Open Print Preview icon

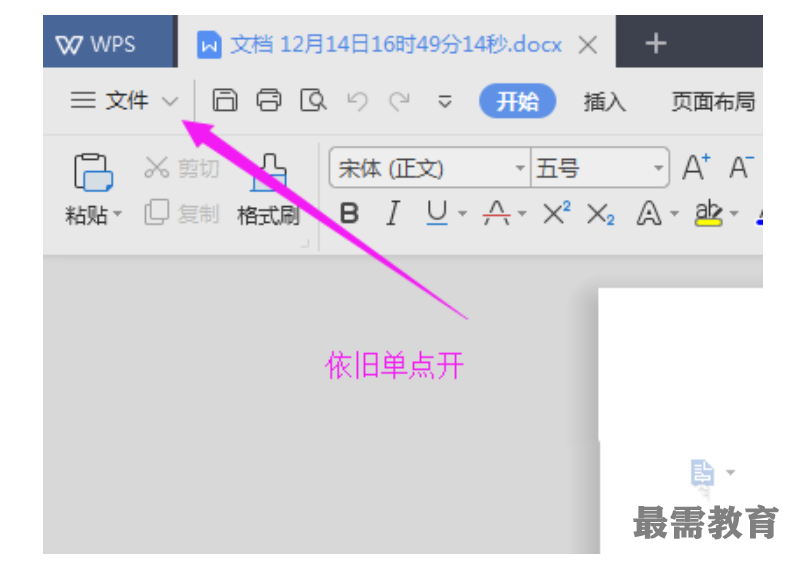(313, 100)
